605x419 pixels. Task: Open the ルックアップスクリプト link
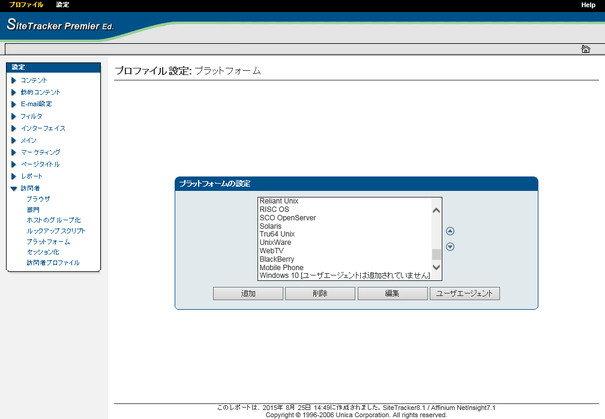click(x=56, y=231)
